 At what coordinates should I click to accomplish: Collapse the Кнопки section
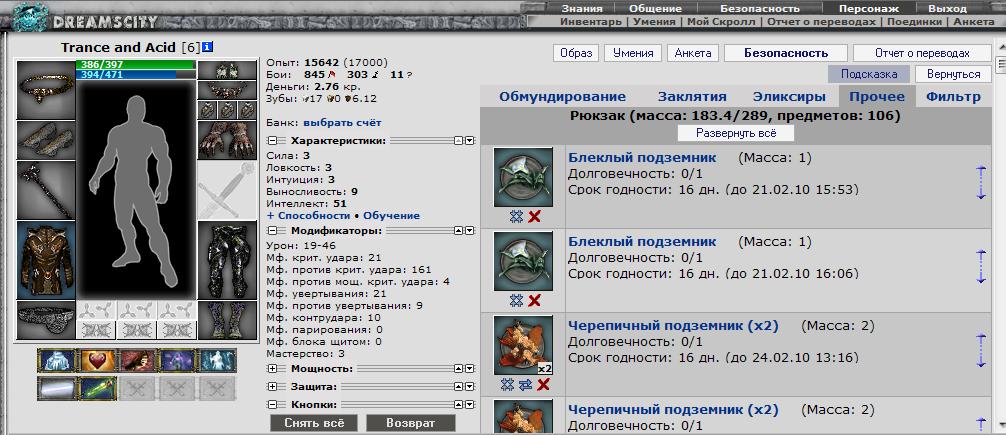[x=272, y=405]
